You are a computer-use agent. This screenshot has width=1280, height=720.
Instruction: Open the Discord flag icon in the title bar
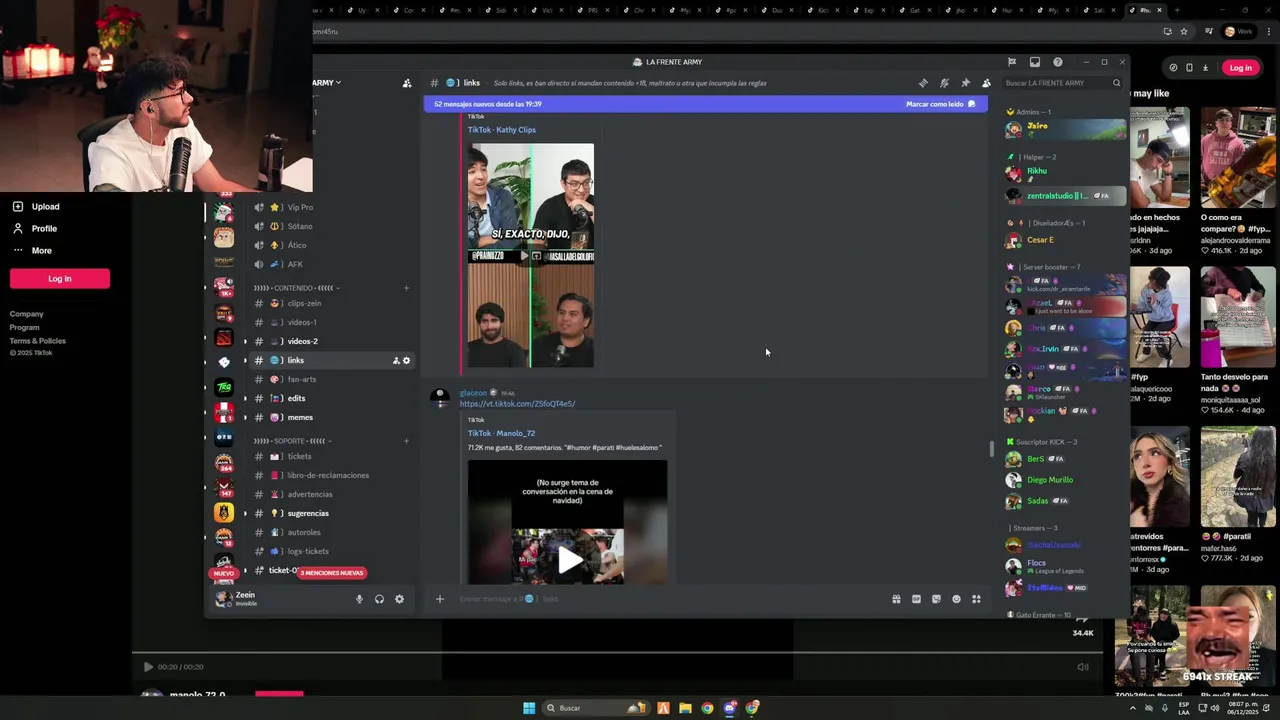1012,62
